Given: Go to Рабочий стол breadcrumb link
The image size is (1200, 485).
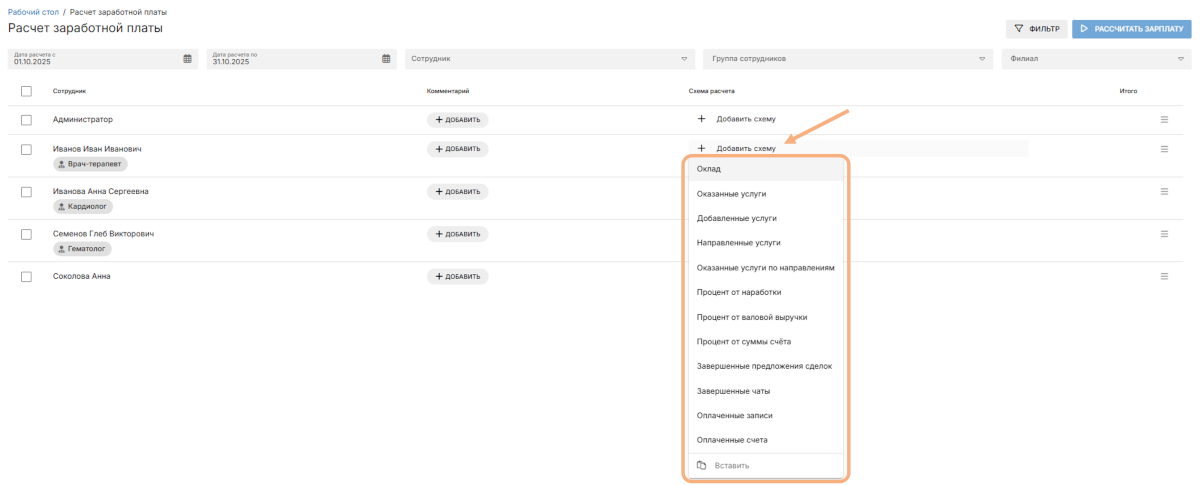Looking at the screenshot, I should 32,11.
